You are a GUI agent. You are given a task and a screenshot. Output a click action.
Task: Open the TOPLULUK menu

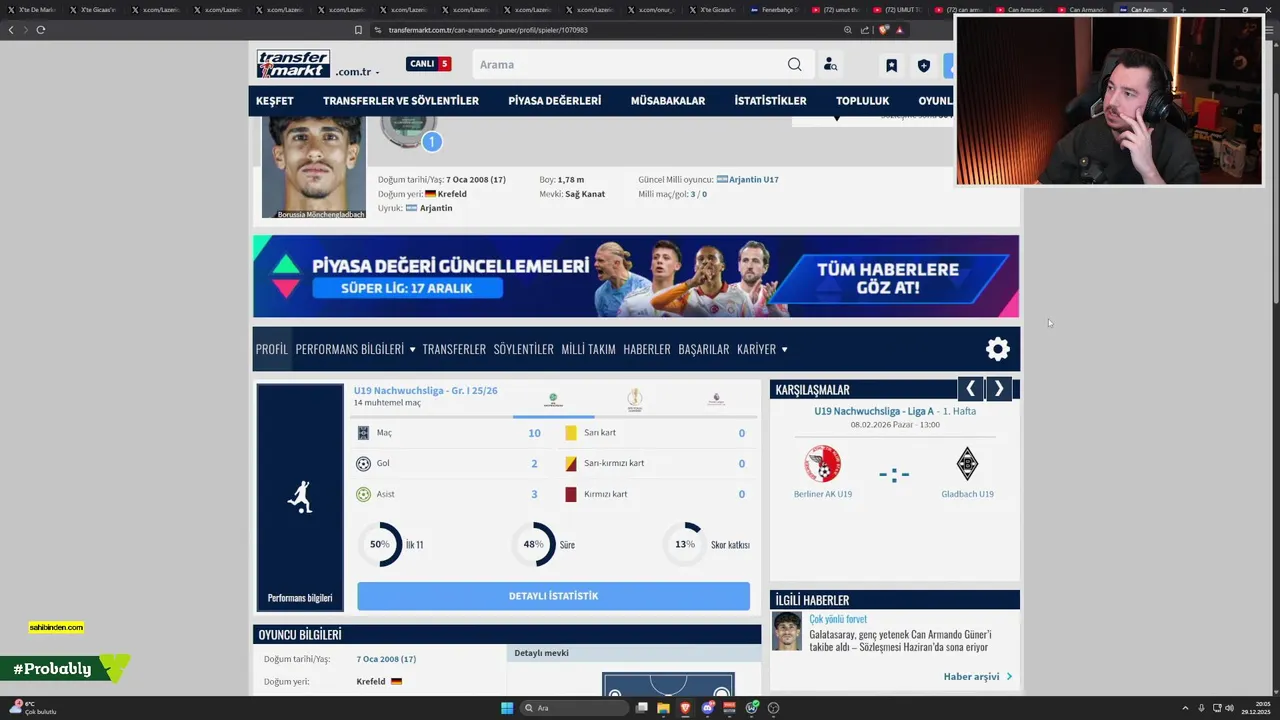click(863, 101)
